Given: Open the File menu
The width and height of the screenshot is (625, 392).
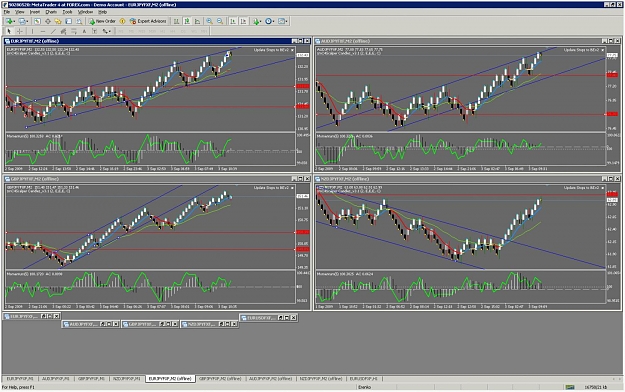Looking at the screenshot, I should [x=7, y=12].
